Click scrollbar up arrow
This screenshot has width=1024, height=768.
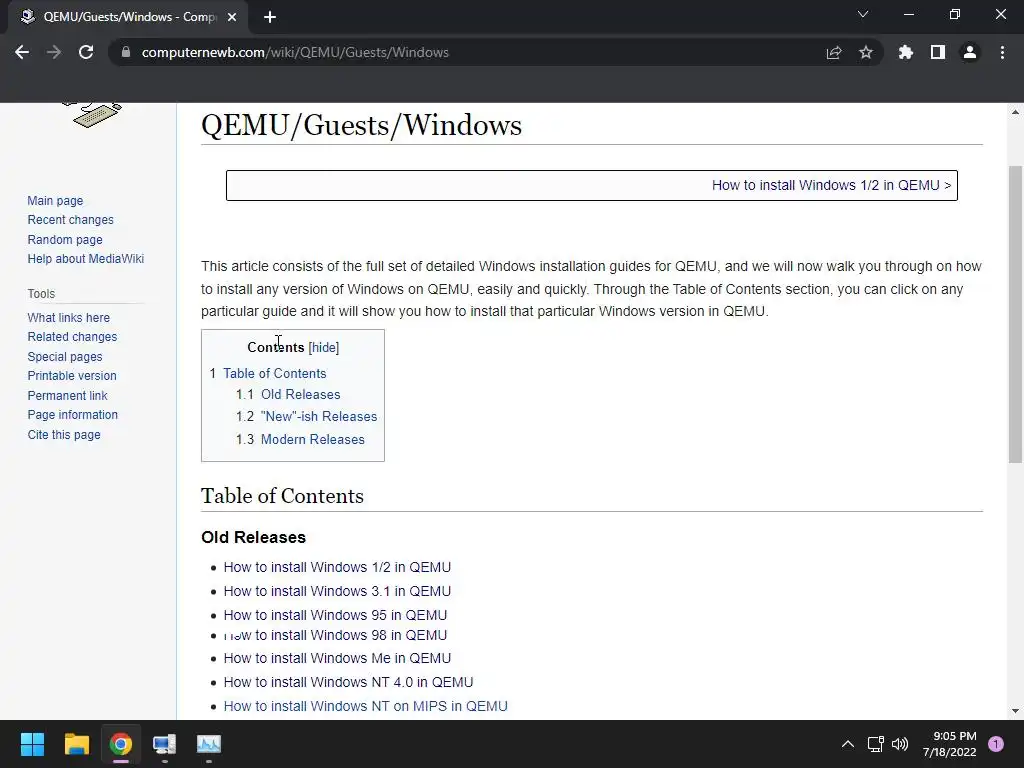click(1015, 112)
